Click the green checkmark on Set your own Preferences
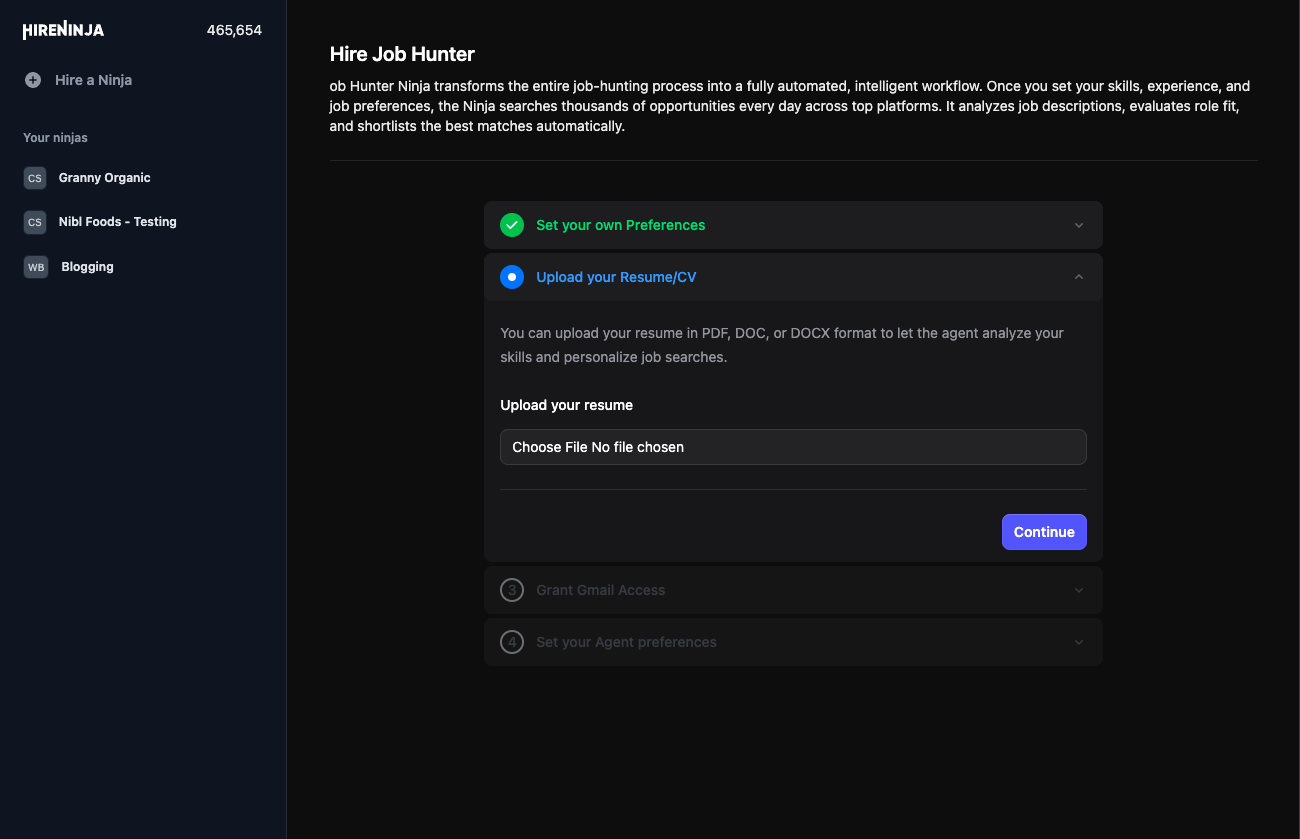This screenshot has width=1300, height=839. (x=512, y=225)
